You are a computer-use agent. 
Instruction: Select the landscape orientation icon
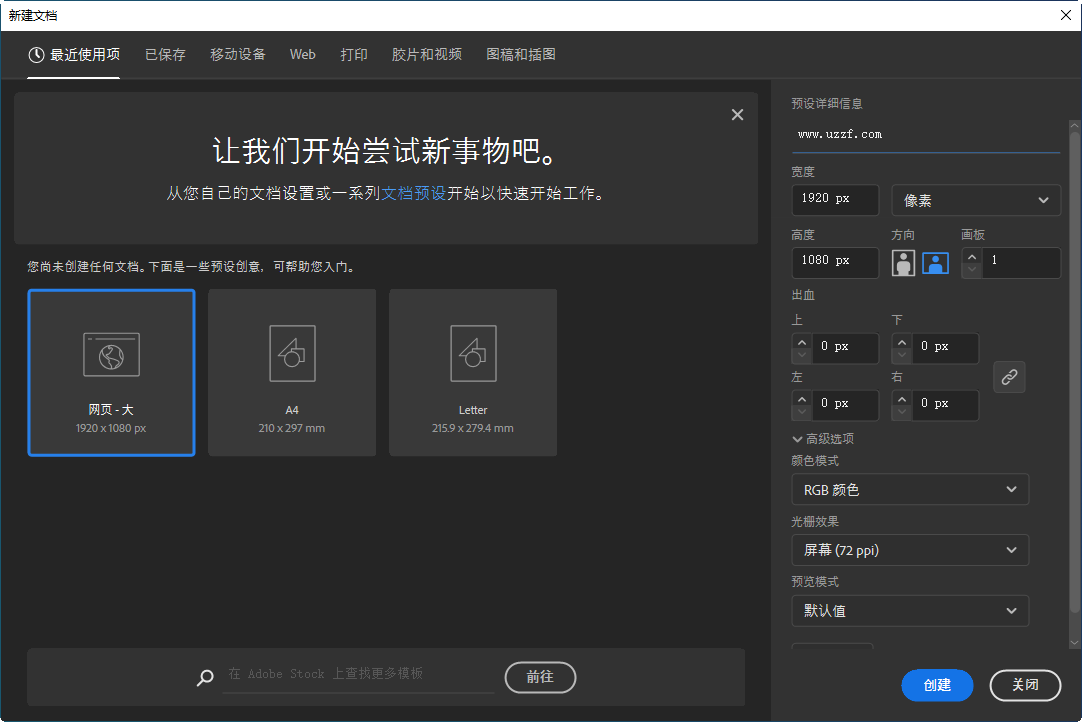click(x=935, y=262)
